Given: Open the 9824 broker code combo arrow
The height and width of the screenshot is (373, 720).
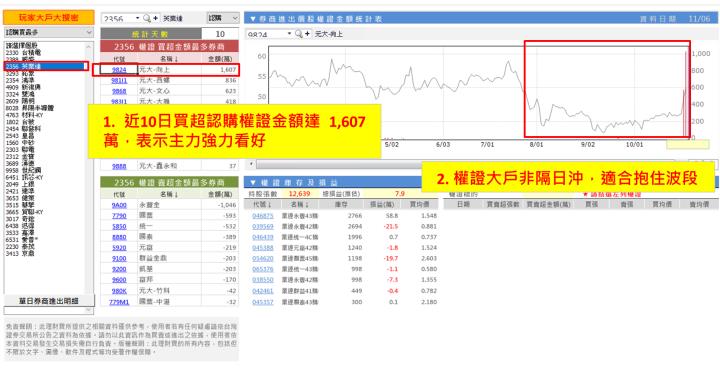Looking at the screenshot, I should (x=289, y=34).
